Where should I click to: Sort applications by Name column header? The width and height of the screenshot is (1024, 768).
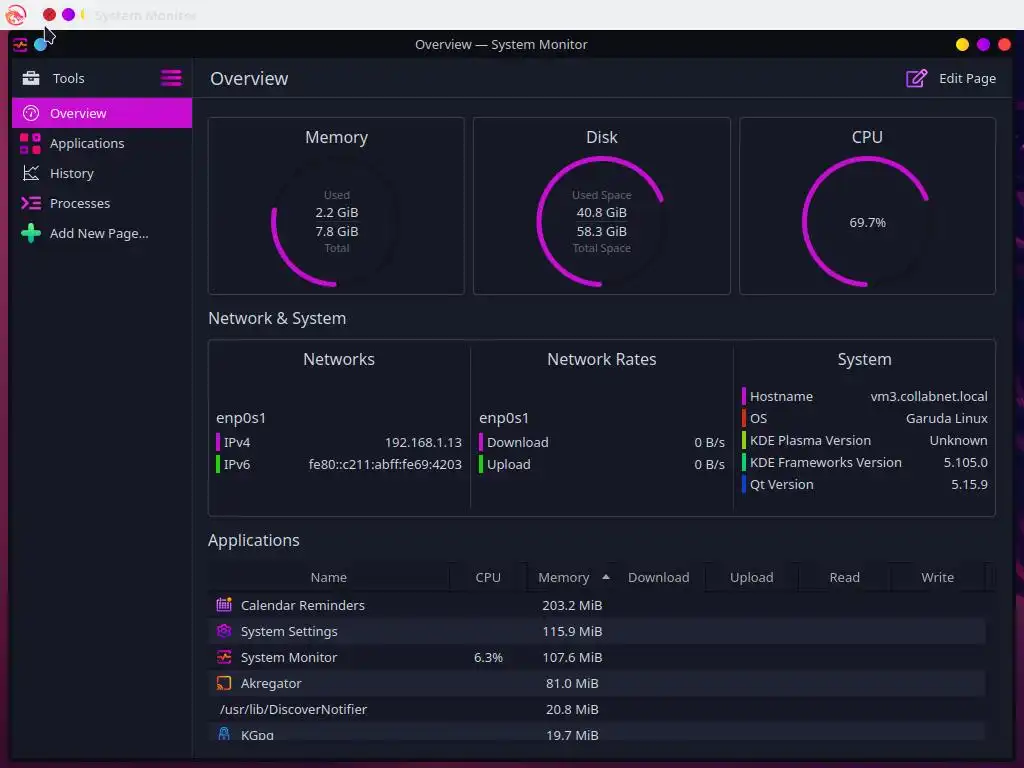328,577
